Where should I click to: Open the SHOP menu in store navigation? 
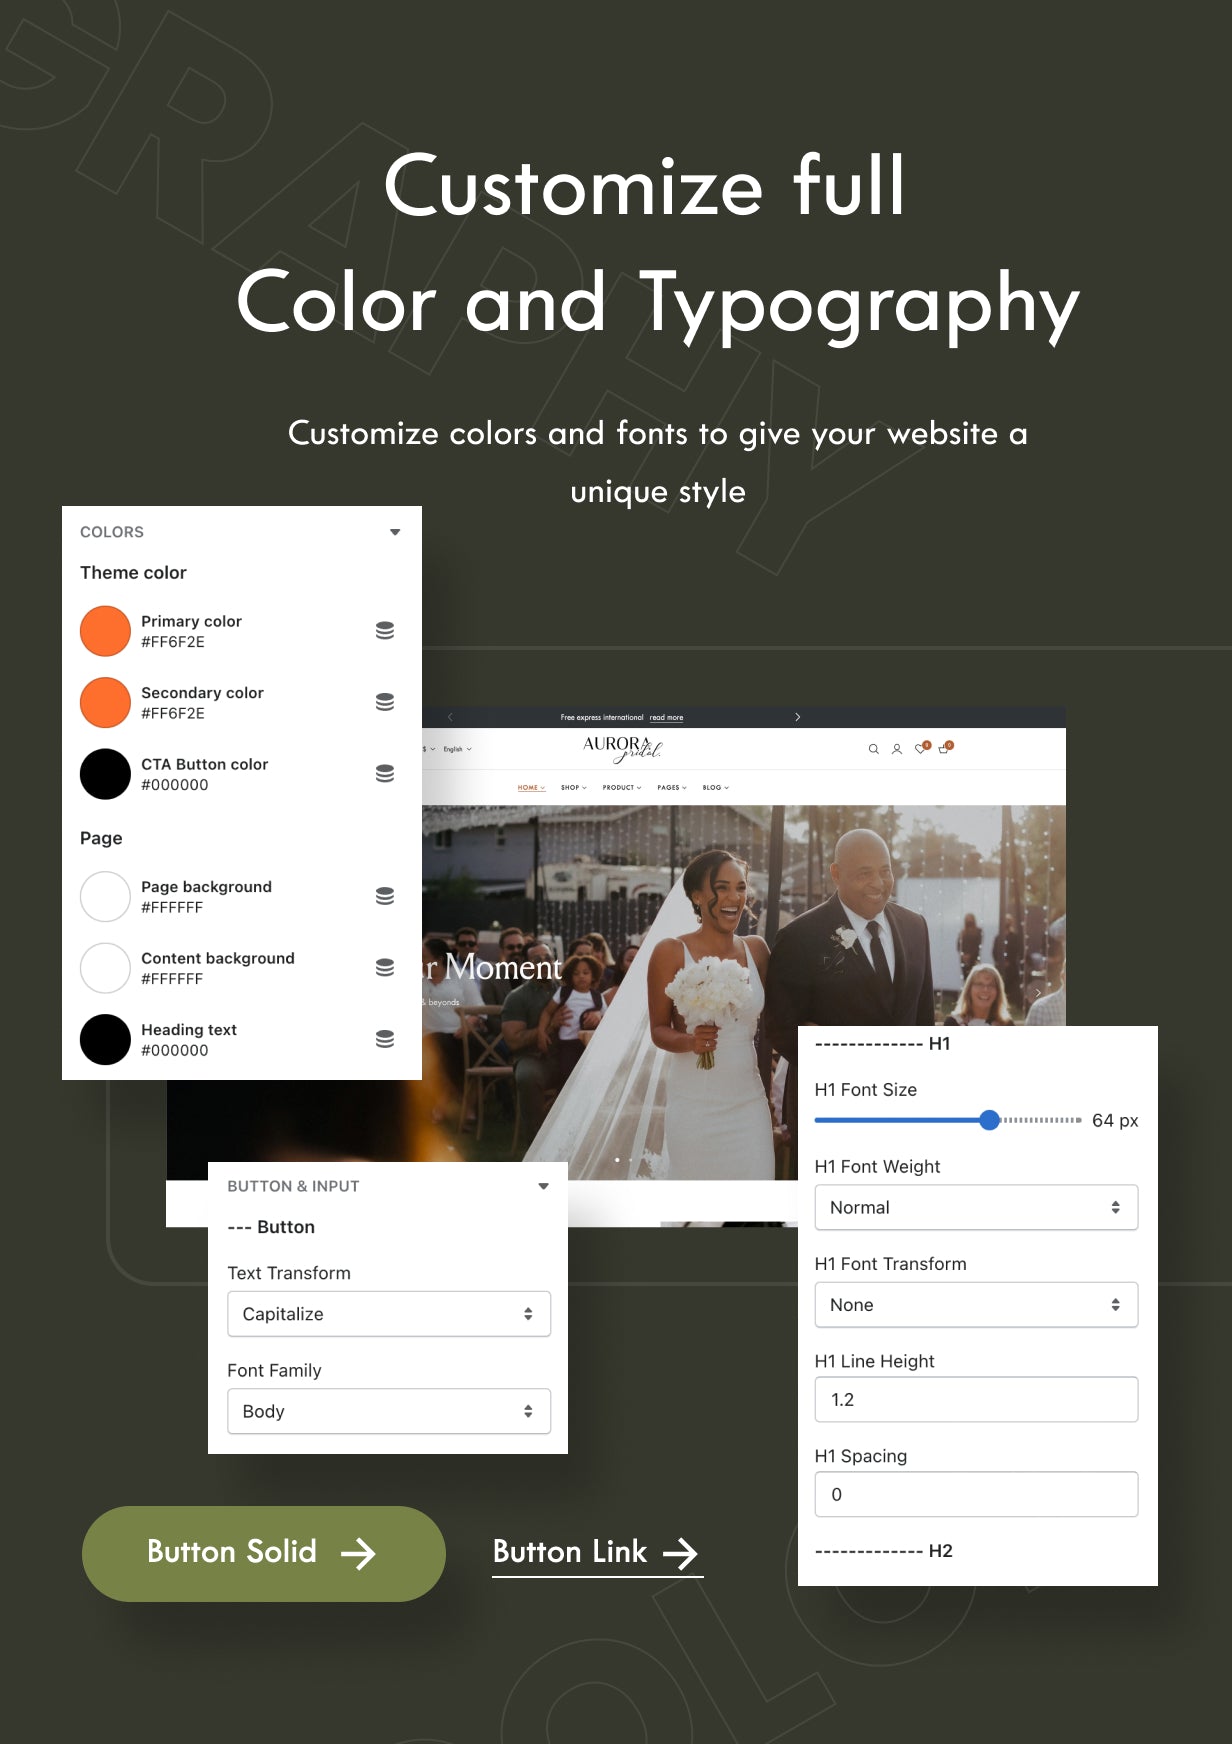(x=574, y=788)
